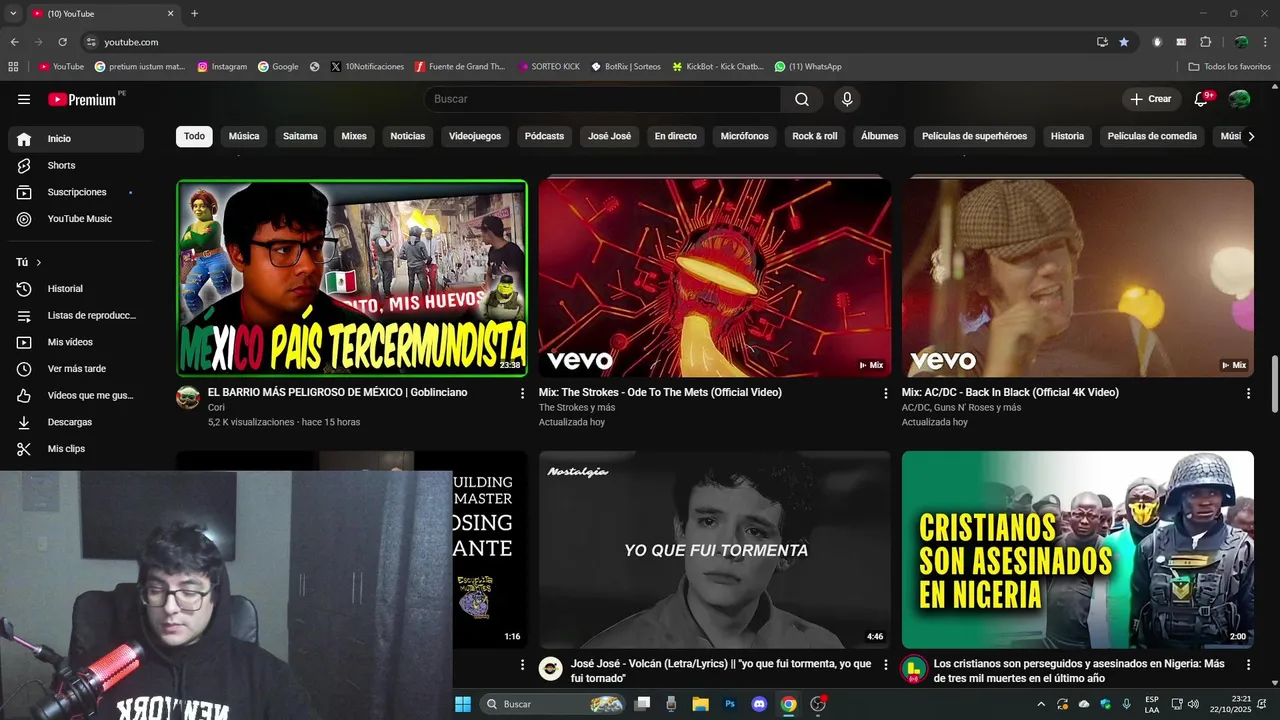The image size is (1280, 720).
Task: Click the bookmark star in address bar
Action: click(x=1124, y=42)
